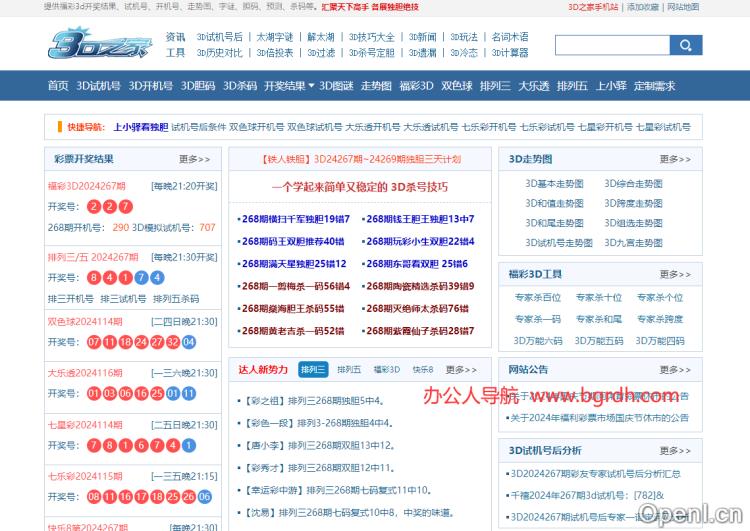
Task: Click into the search text field
Action: coord(610,46)
